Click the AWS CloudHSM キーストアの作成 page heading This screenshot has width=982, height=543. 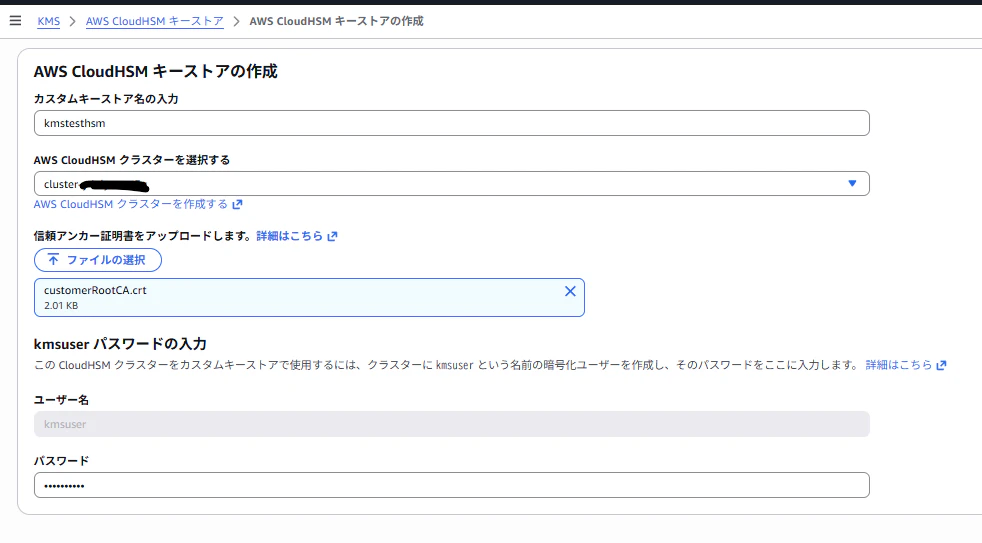tap(155, 71)
